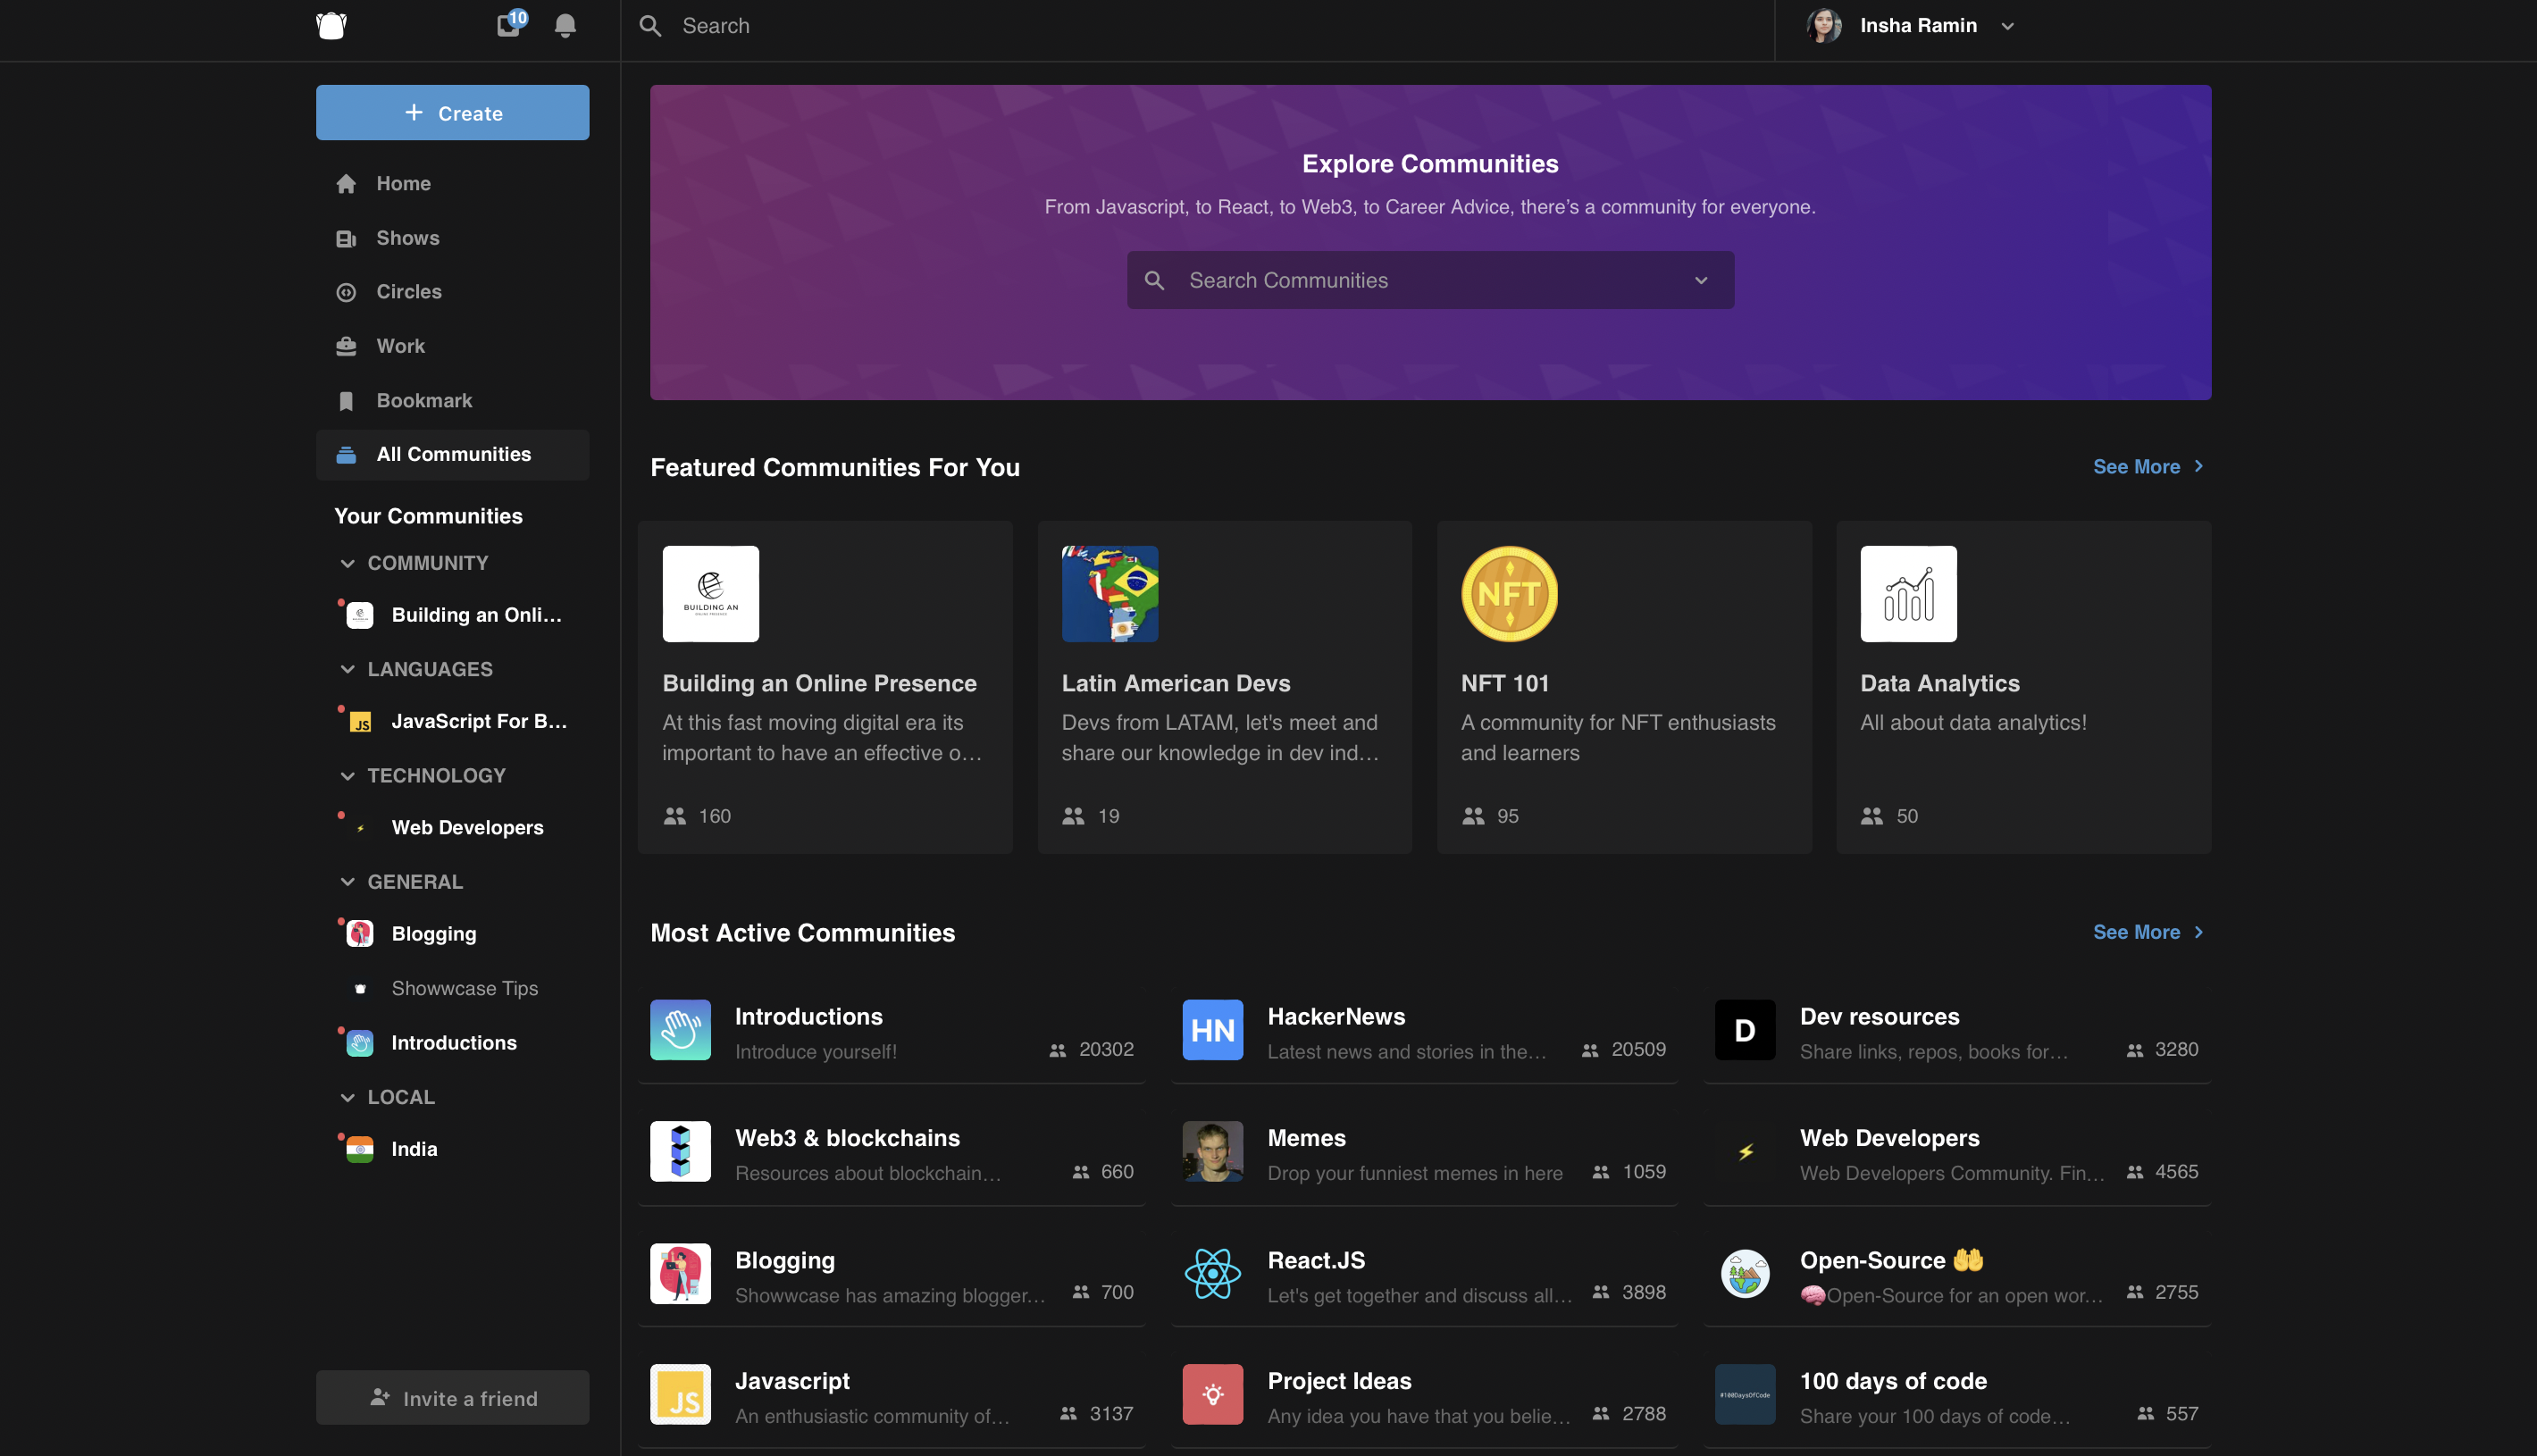The height and width of the screenshot is (1456, 2537).
Task: Open Shows in the sidebar
Action: [452, 238]
